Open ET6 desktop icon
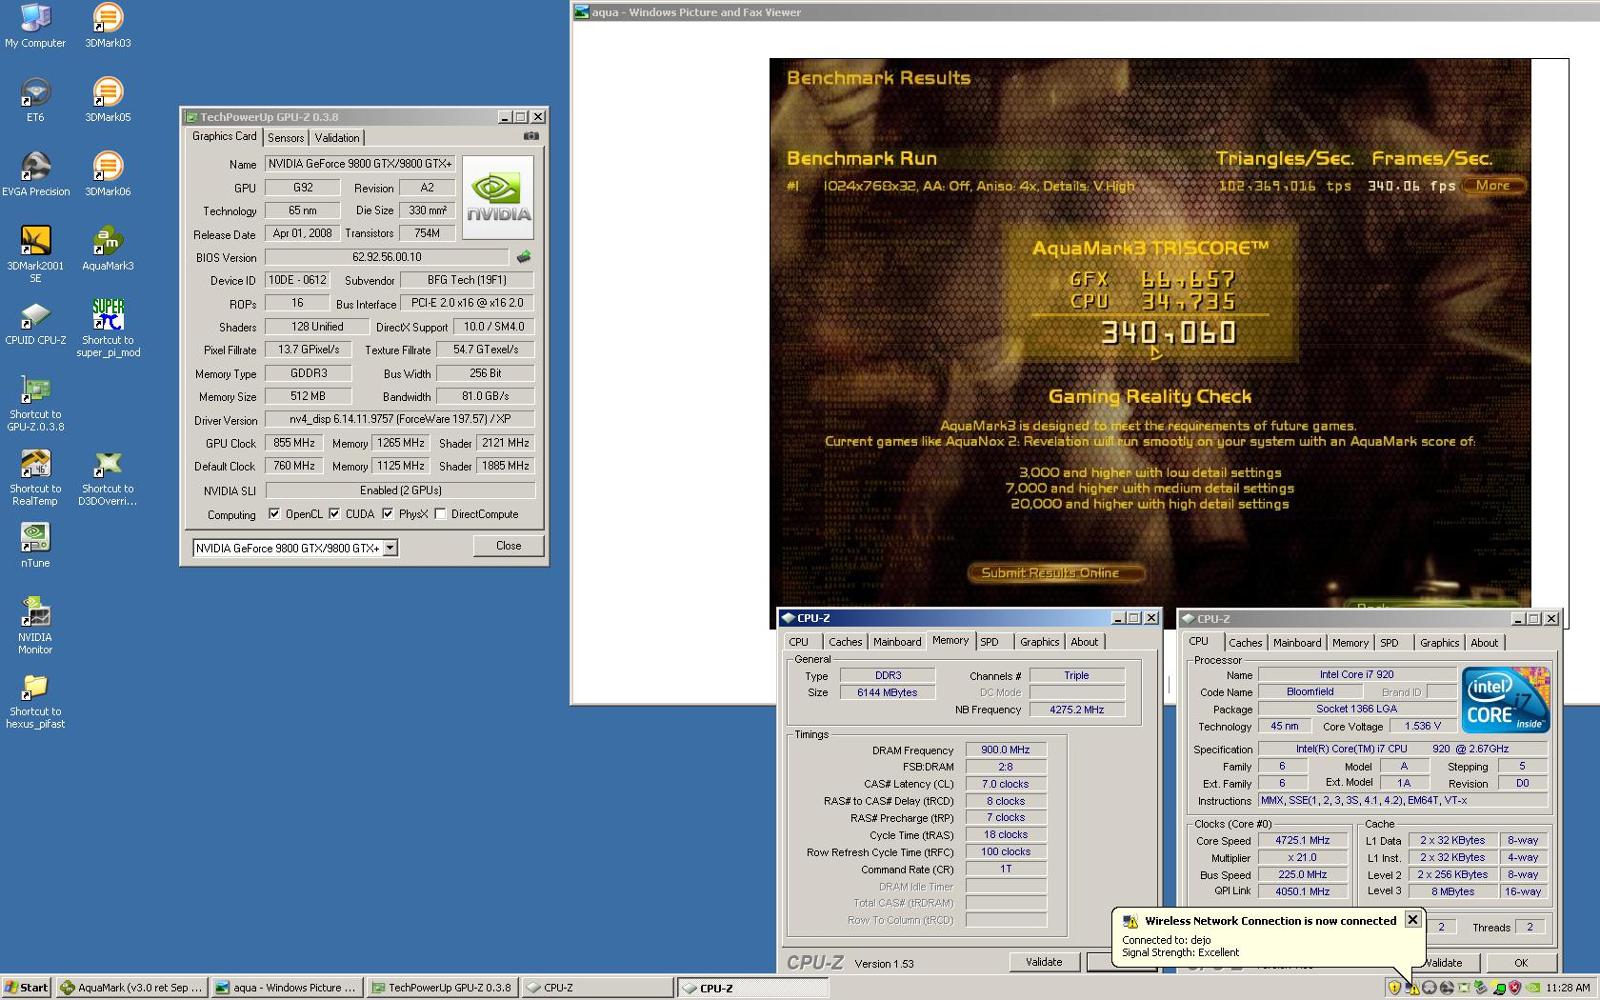 point(35,100)
